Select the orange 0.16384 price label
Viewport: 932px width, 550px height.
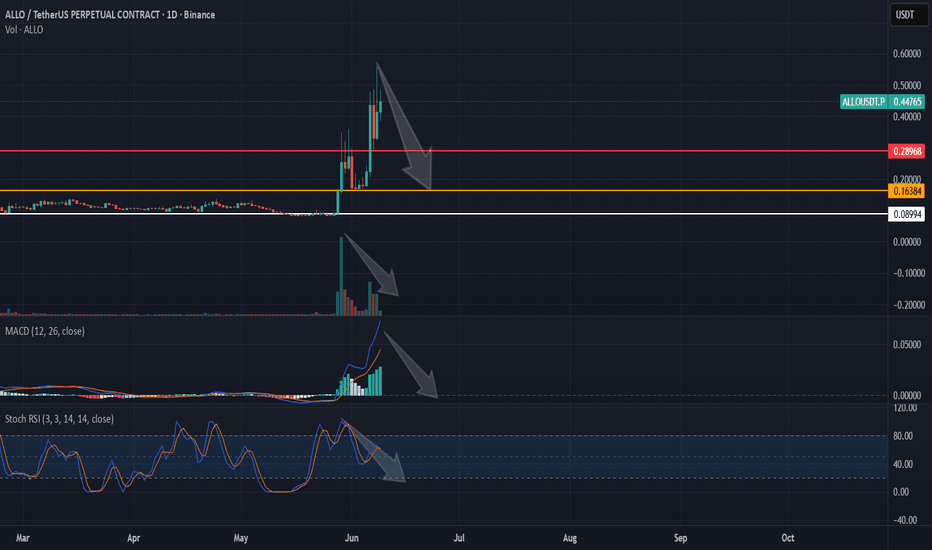906,191
